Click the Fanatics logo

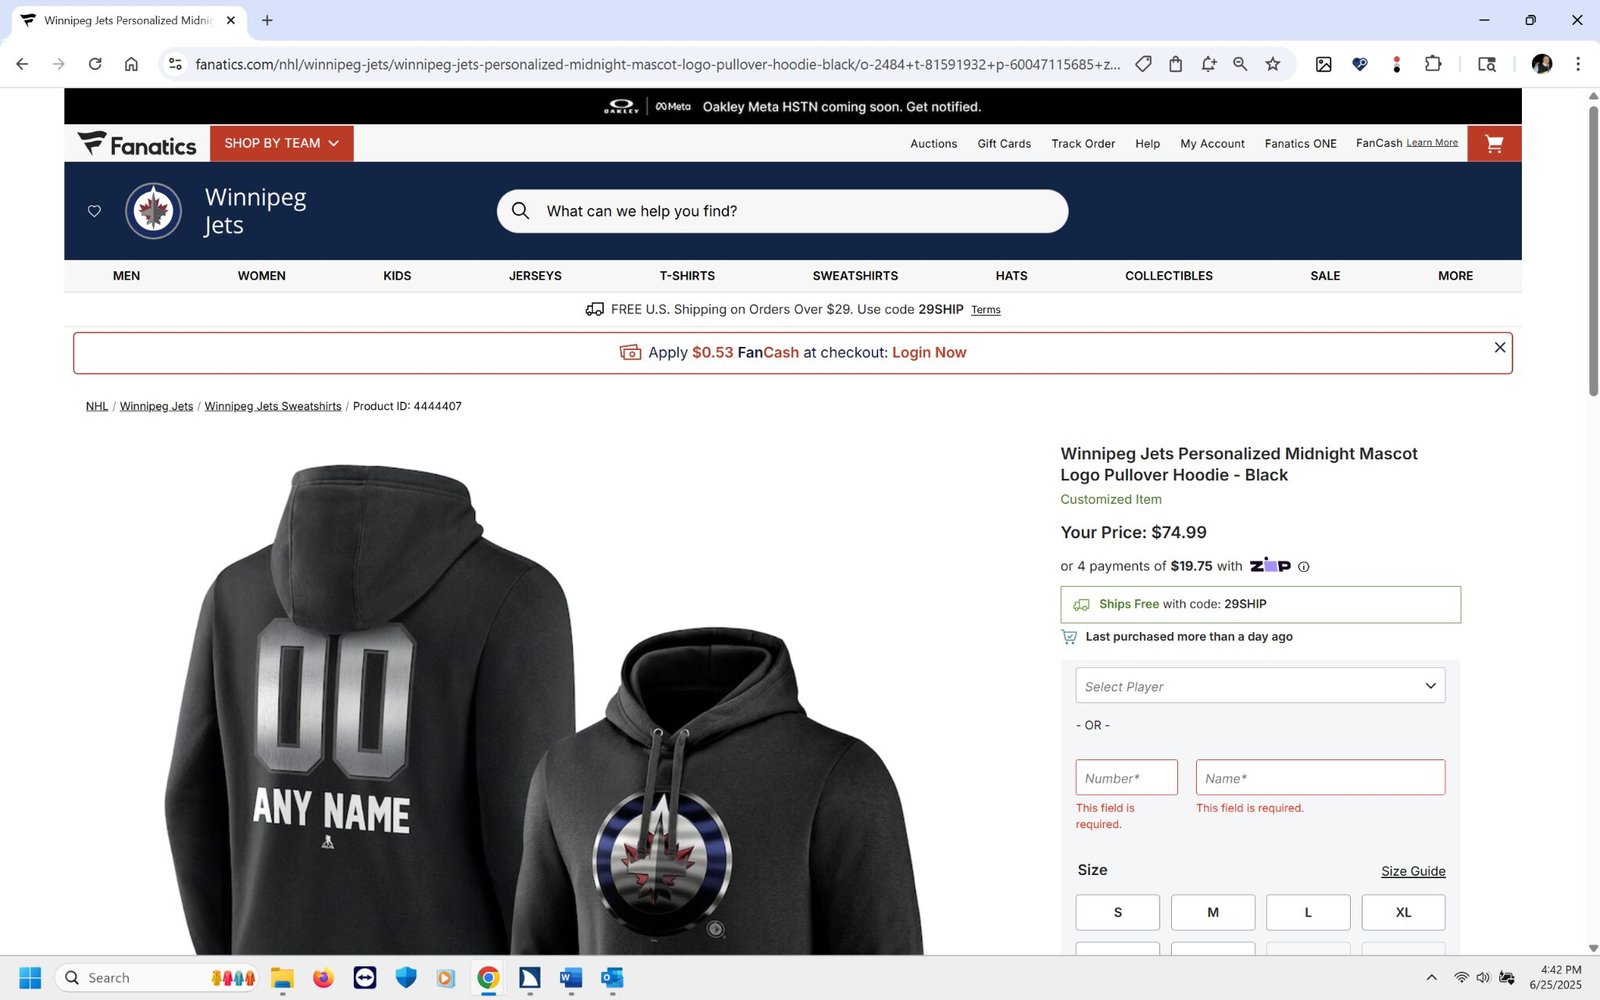pos(137,144)
